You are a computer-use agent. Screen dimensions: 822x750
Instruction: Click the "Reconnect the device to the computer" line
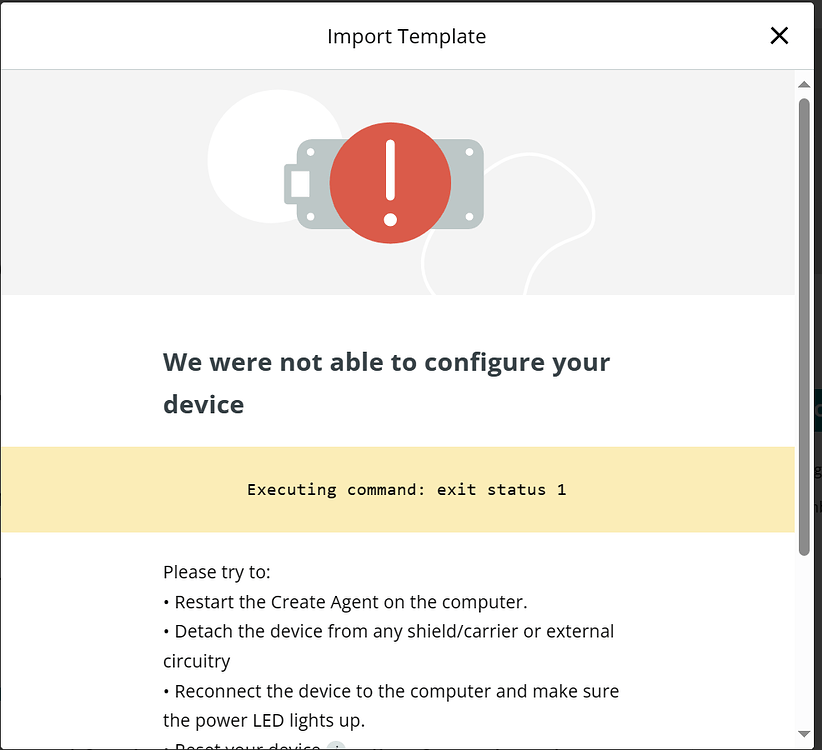pos(391,691)
